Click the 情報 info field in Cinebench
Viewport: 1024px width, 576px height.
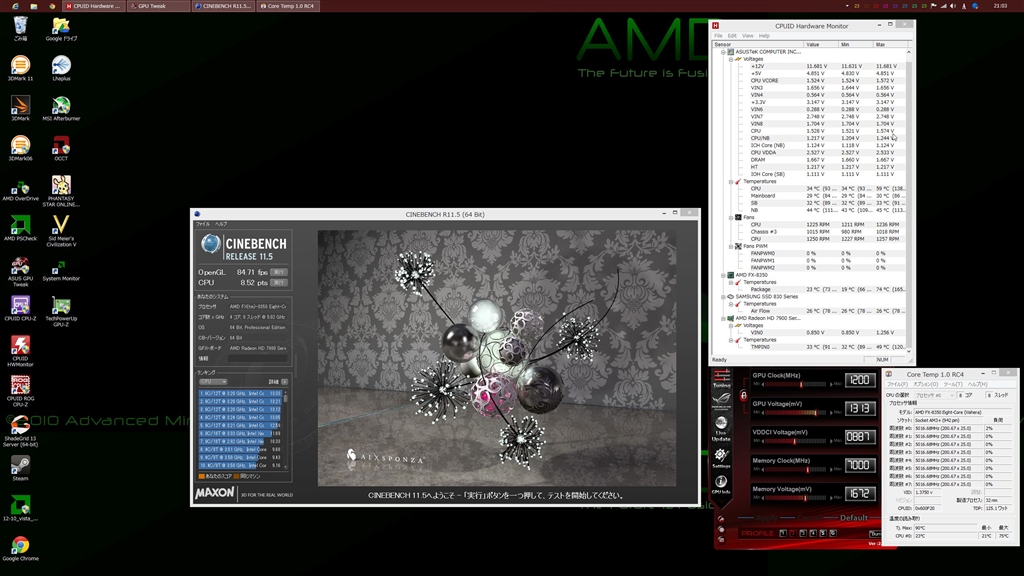point(257,359)
